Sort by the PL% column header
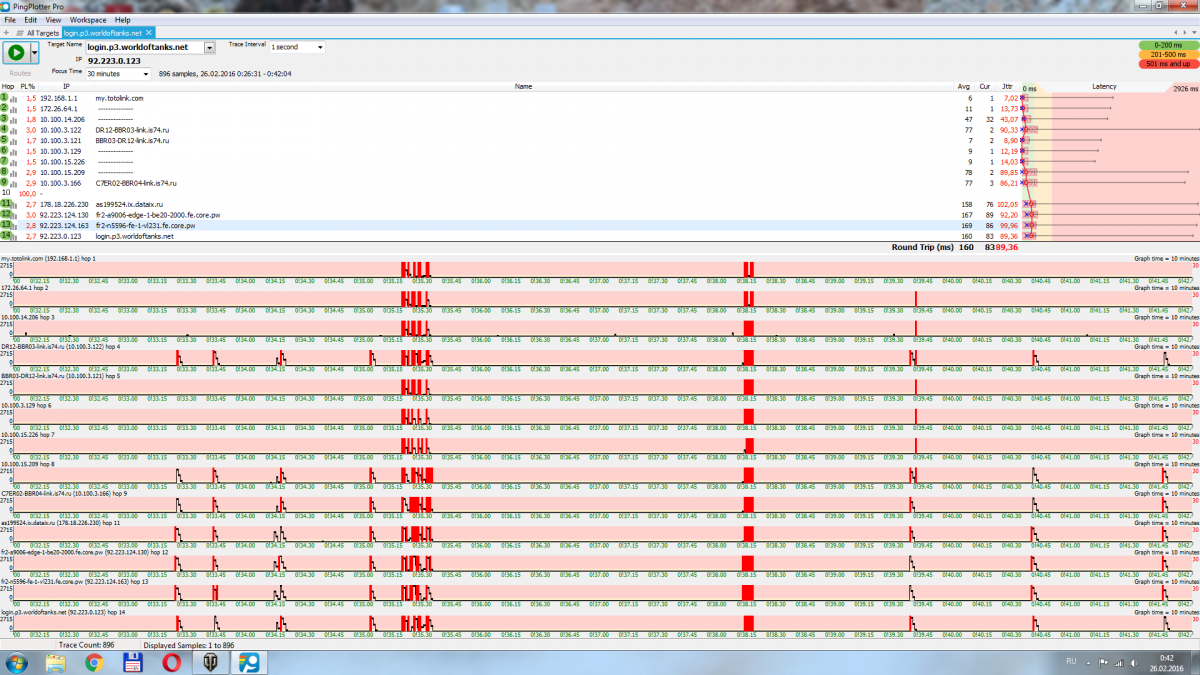Screen dimensions: 1200x675 [x=28, y=87]
